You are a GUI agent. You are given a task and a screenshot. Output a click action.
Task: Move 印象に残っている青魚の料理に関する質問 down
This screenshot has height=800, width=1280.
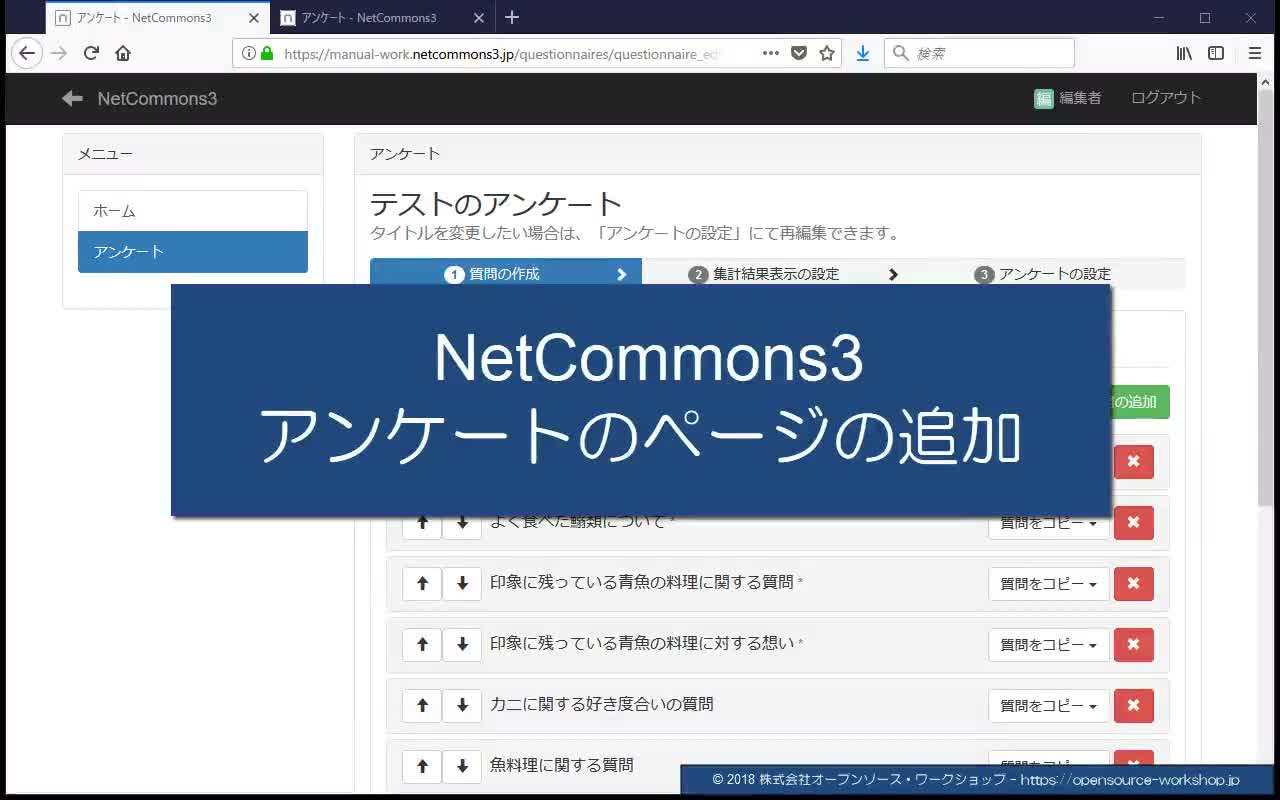tap(462, 584)
